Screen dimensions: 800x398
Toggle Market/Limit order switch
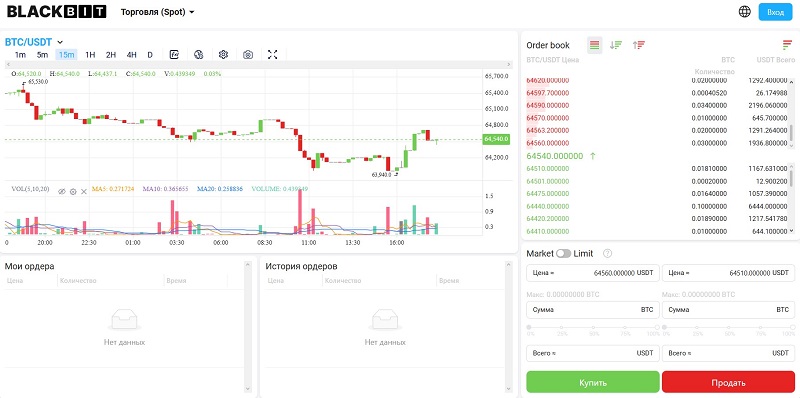pyautogui.click(x=563, y=254)
